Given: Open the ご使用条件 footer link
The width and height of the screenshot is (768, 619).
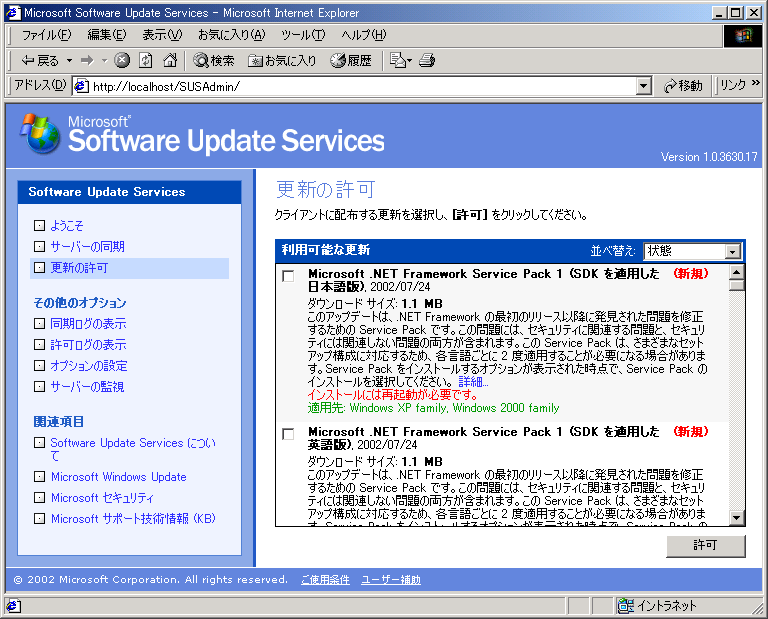Looking at the screenshot, I should point(325,580).
